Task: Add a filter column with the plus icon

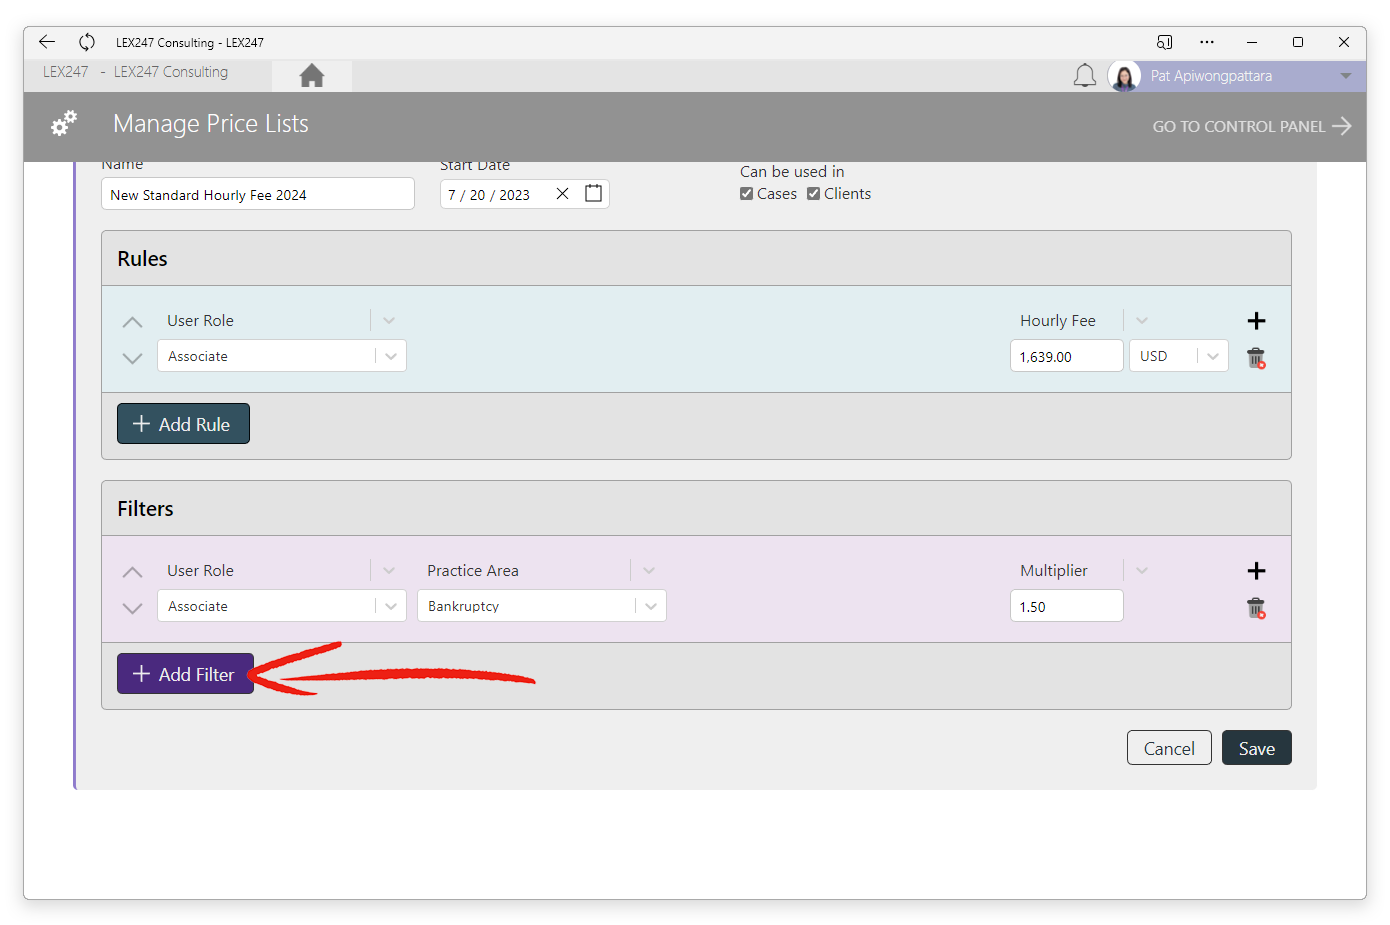Action: pos(1257,571)
